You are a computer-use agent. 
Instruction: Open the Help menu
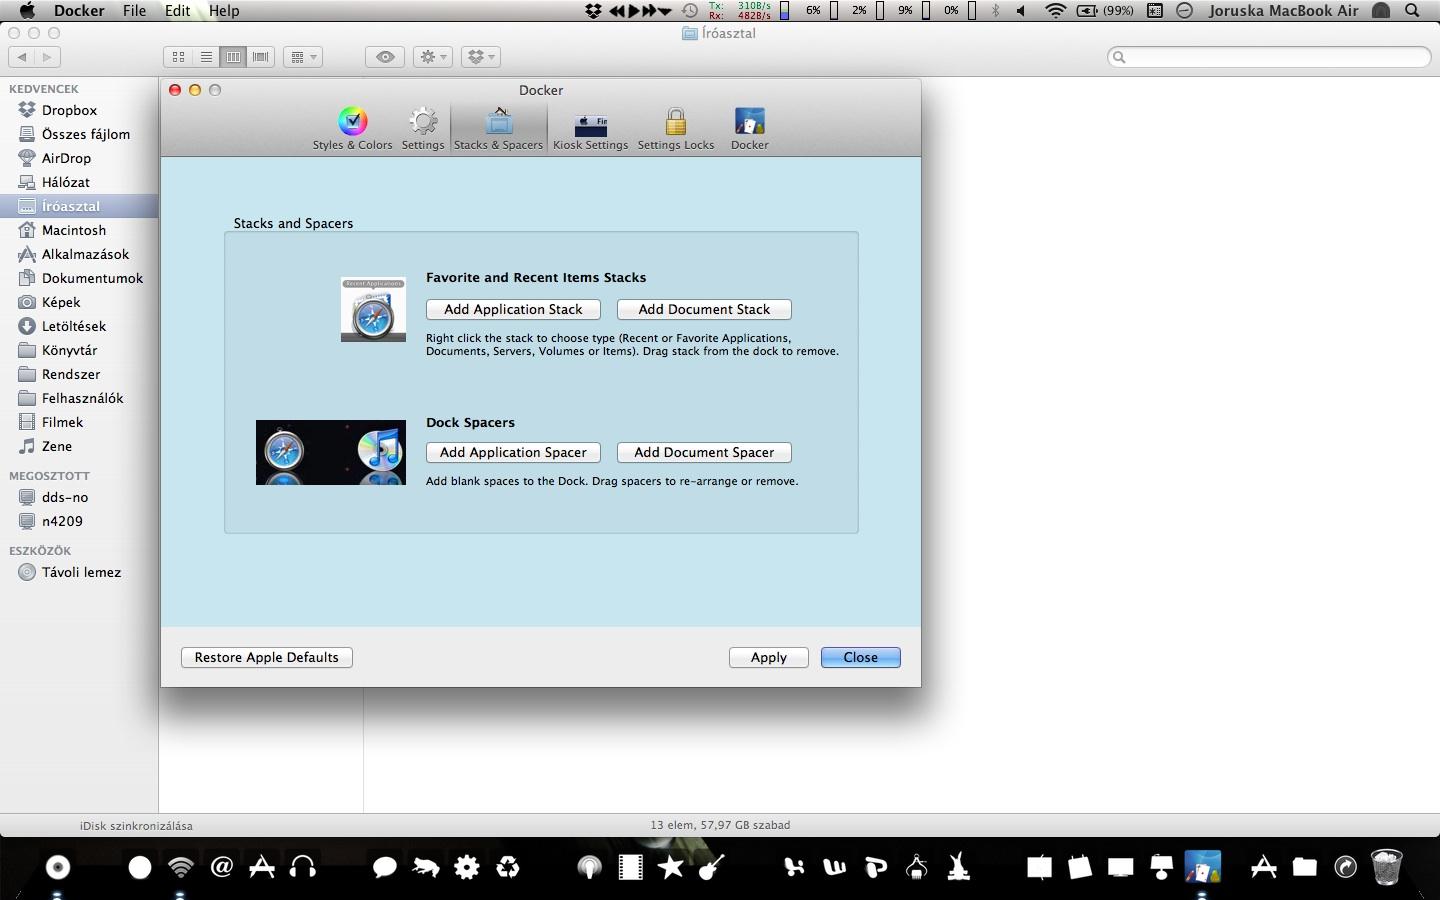[x=224, y=10]
